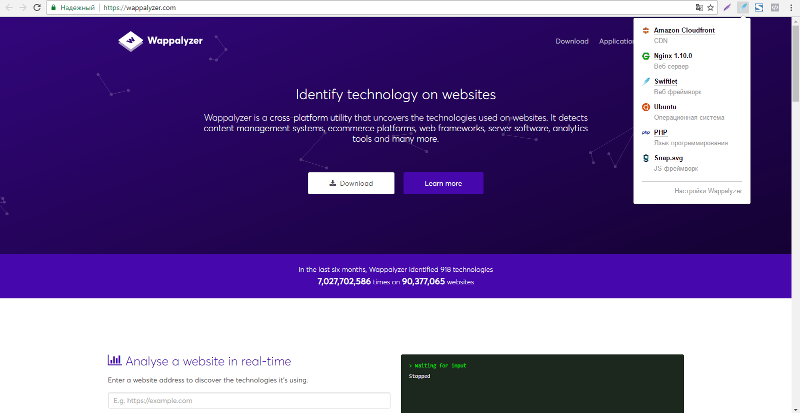Click the white Download button
The image size is (800, 413).
click(351, 183)
